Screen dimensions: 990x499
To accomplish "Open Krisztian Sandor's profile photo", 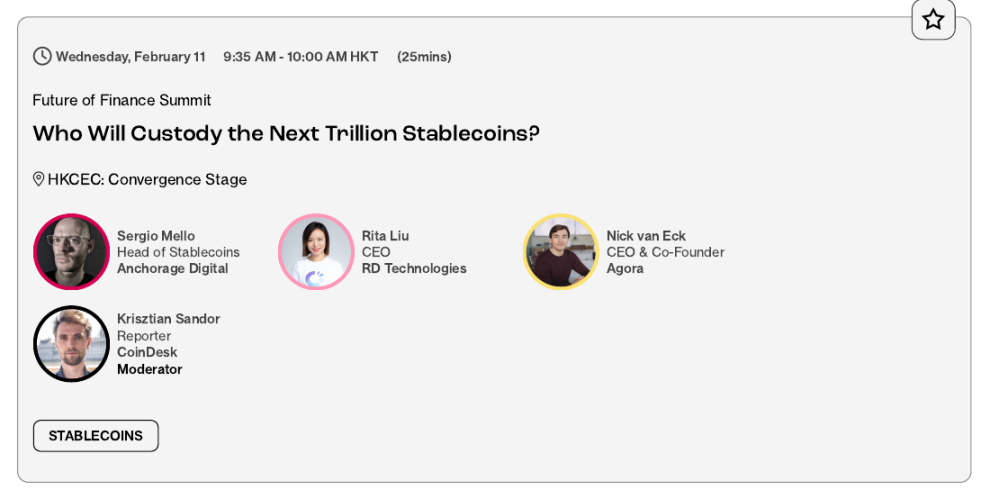I will 71,344.
